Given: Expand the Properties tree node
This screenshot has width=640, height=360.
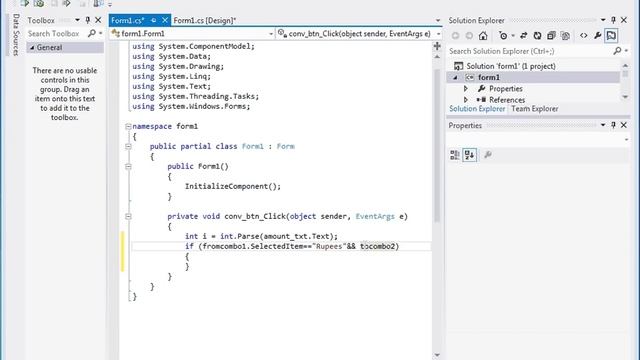Looking at the screenshot, I should pos(466,89).
